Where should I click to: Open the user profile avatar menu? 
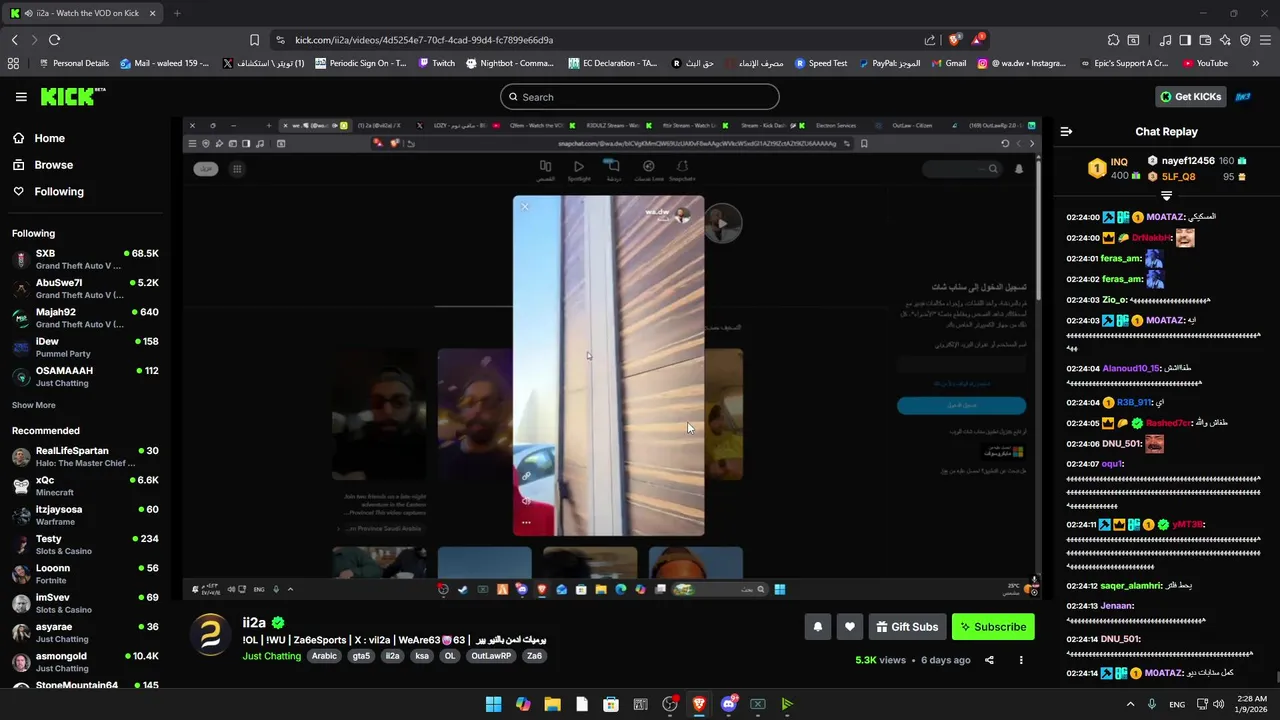tap(1244, 96)
